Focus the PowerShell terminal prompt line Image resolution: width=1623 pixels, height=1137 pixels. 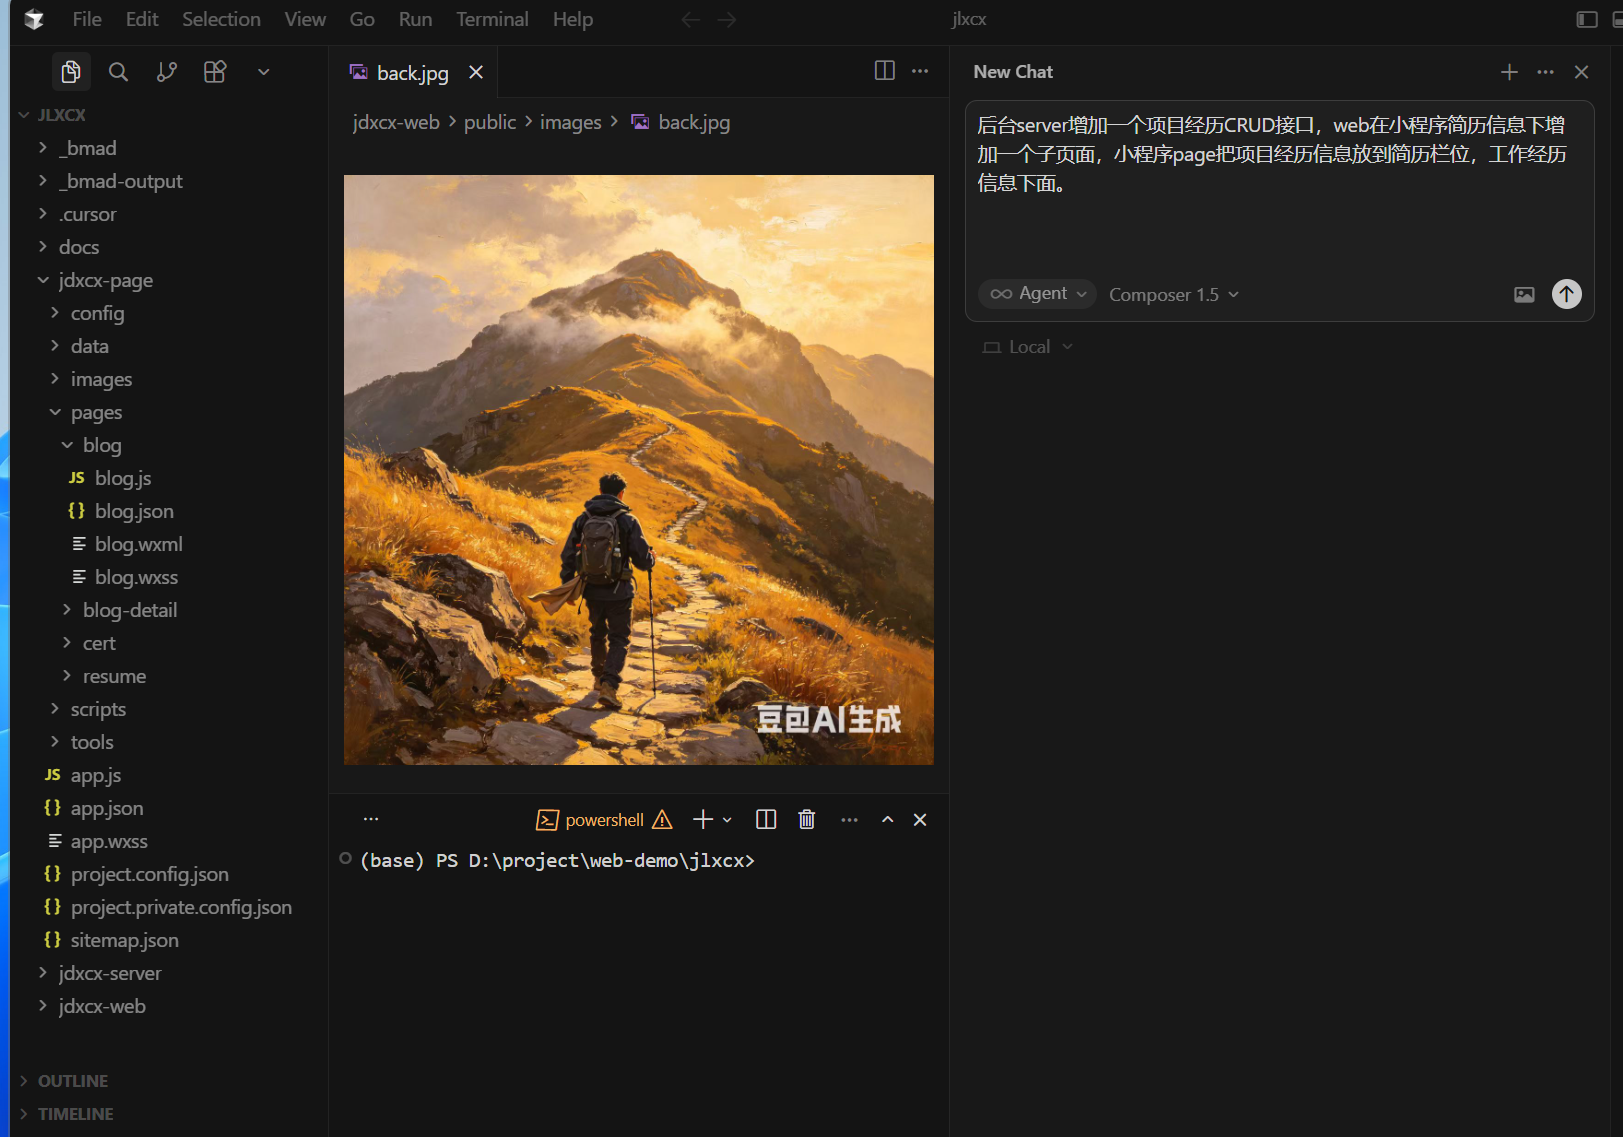click(x=557, y=861)
